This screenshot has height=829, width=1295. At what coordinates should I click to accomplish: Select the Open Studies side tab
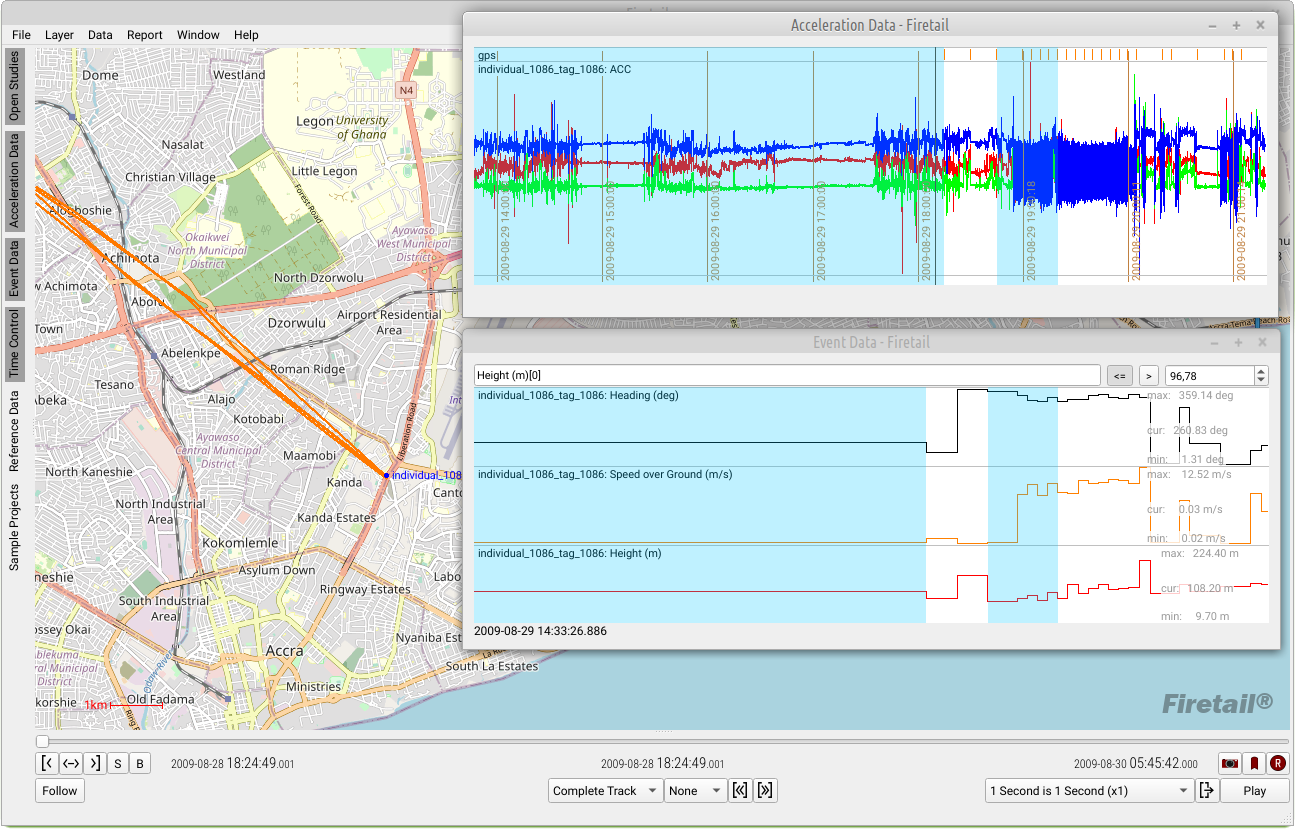(14, 86)
